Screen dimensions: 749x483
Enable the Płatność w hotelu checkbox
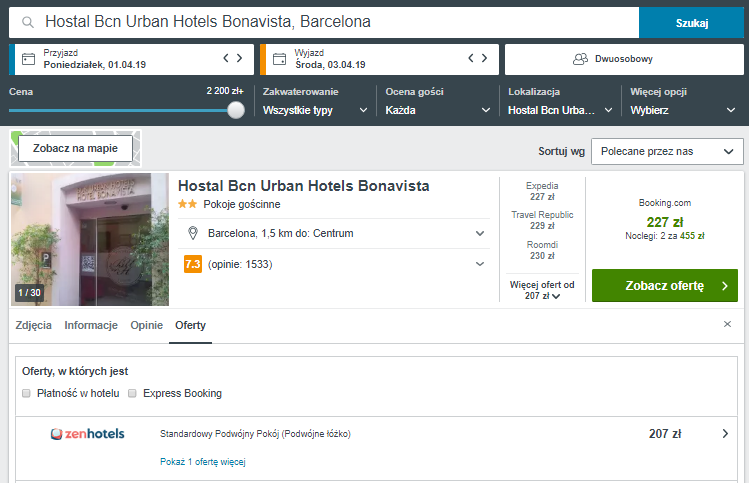(x=27, y=393)
